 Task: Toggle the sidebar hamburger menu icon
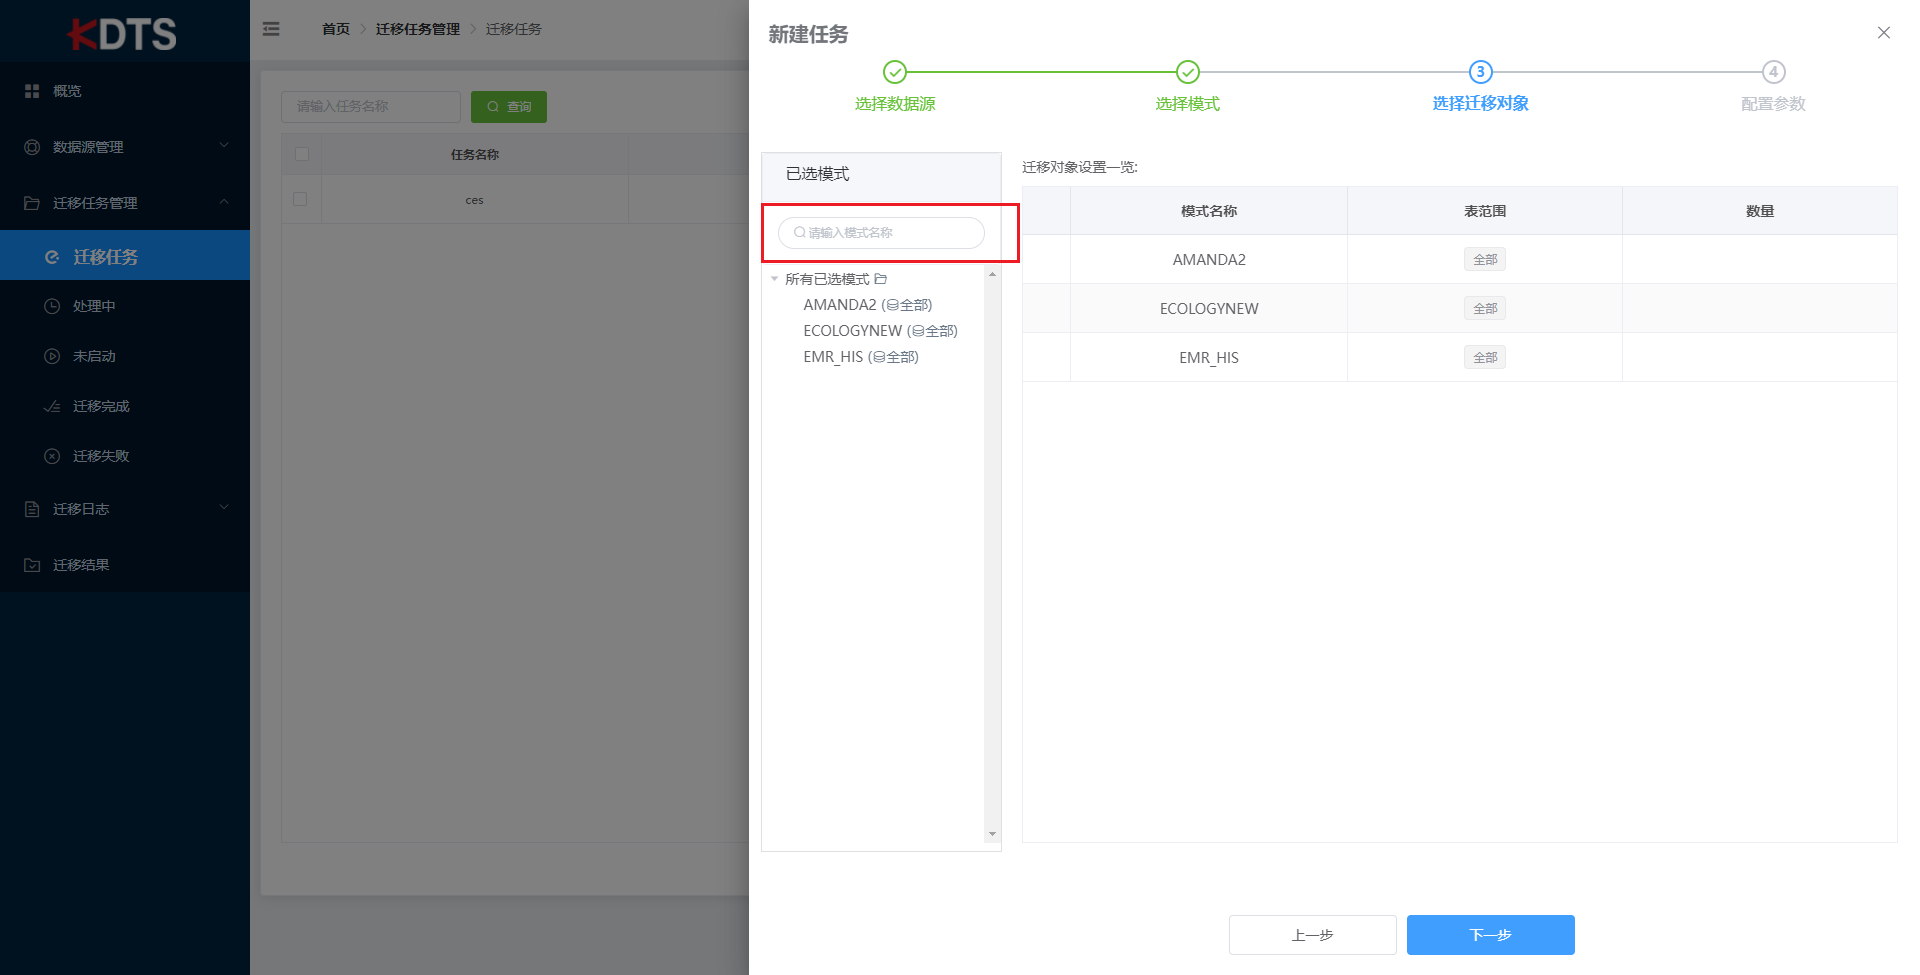click(271, 29)
